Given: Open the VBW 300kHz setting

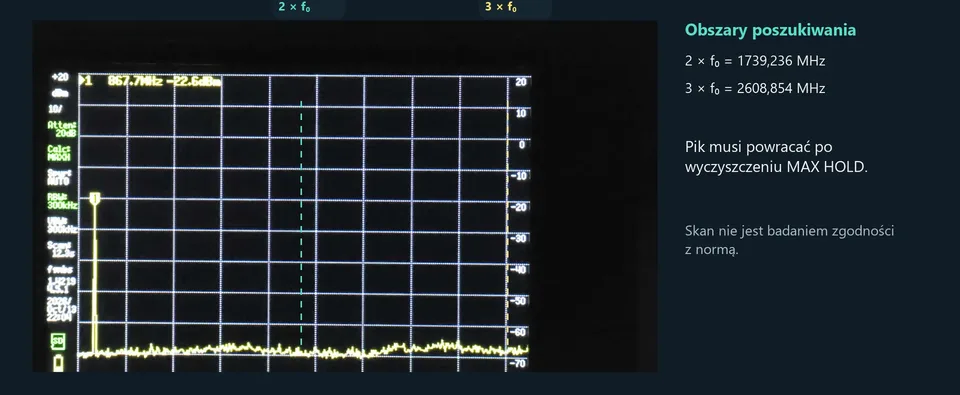Looking at the screenshot, I should click(x=62, y=225).
